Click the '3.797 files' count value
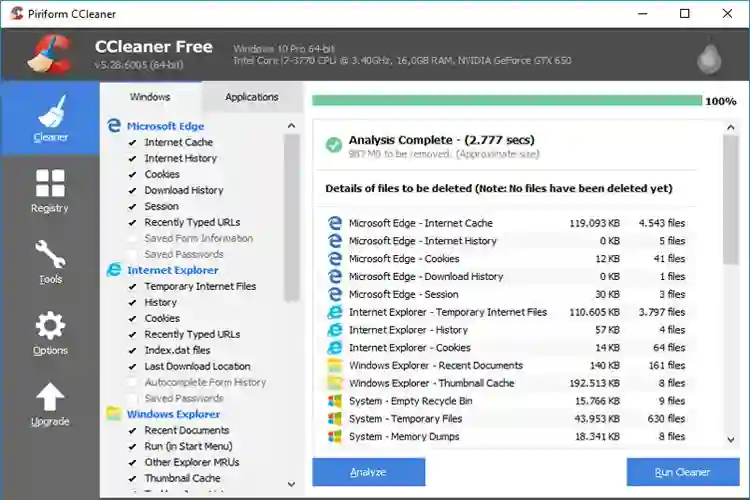This screenshot has height=500, width=750. (662, 312)
